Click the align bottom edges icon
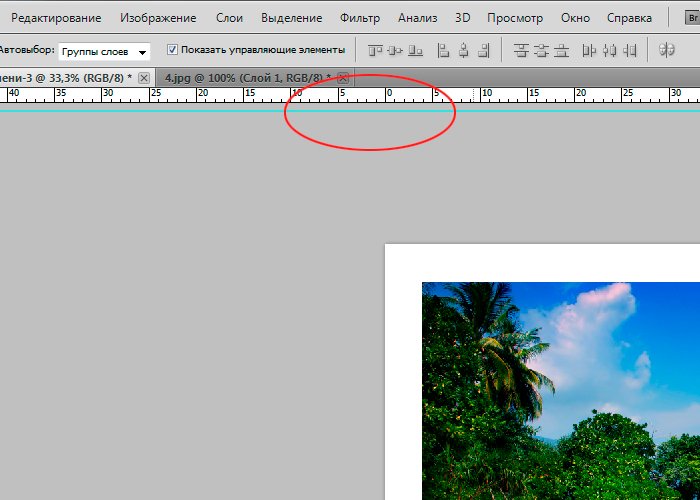The image size is (700, 500). click(415, 50)
